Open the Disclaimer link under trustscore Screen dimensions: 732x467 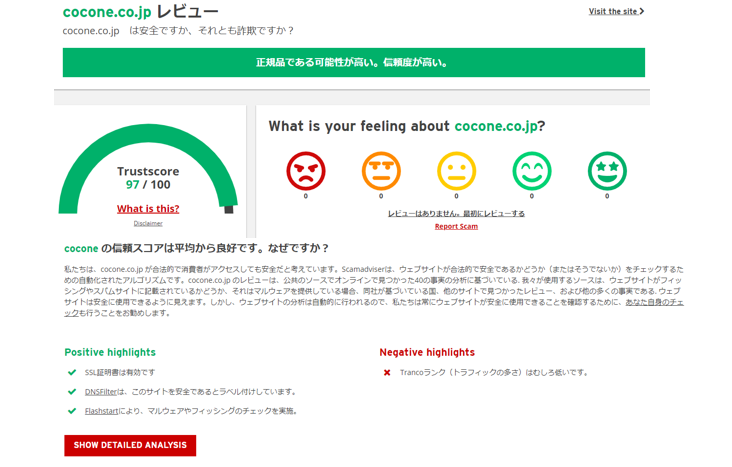point(148,223)
